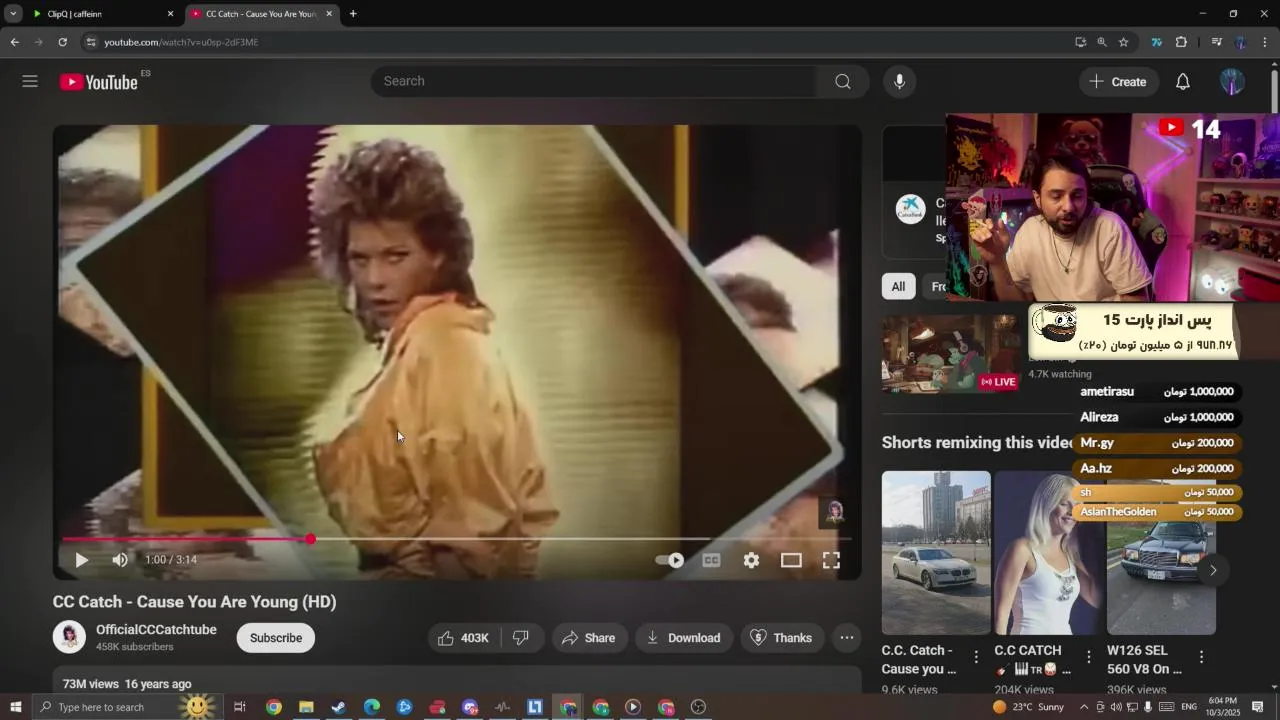The height and width of the screenshot is (720, 1280).
Task: Show hidden system tray icons
Action: point(1084,707)
